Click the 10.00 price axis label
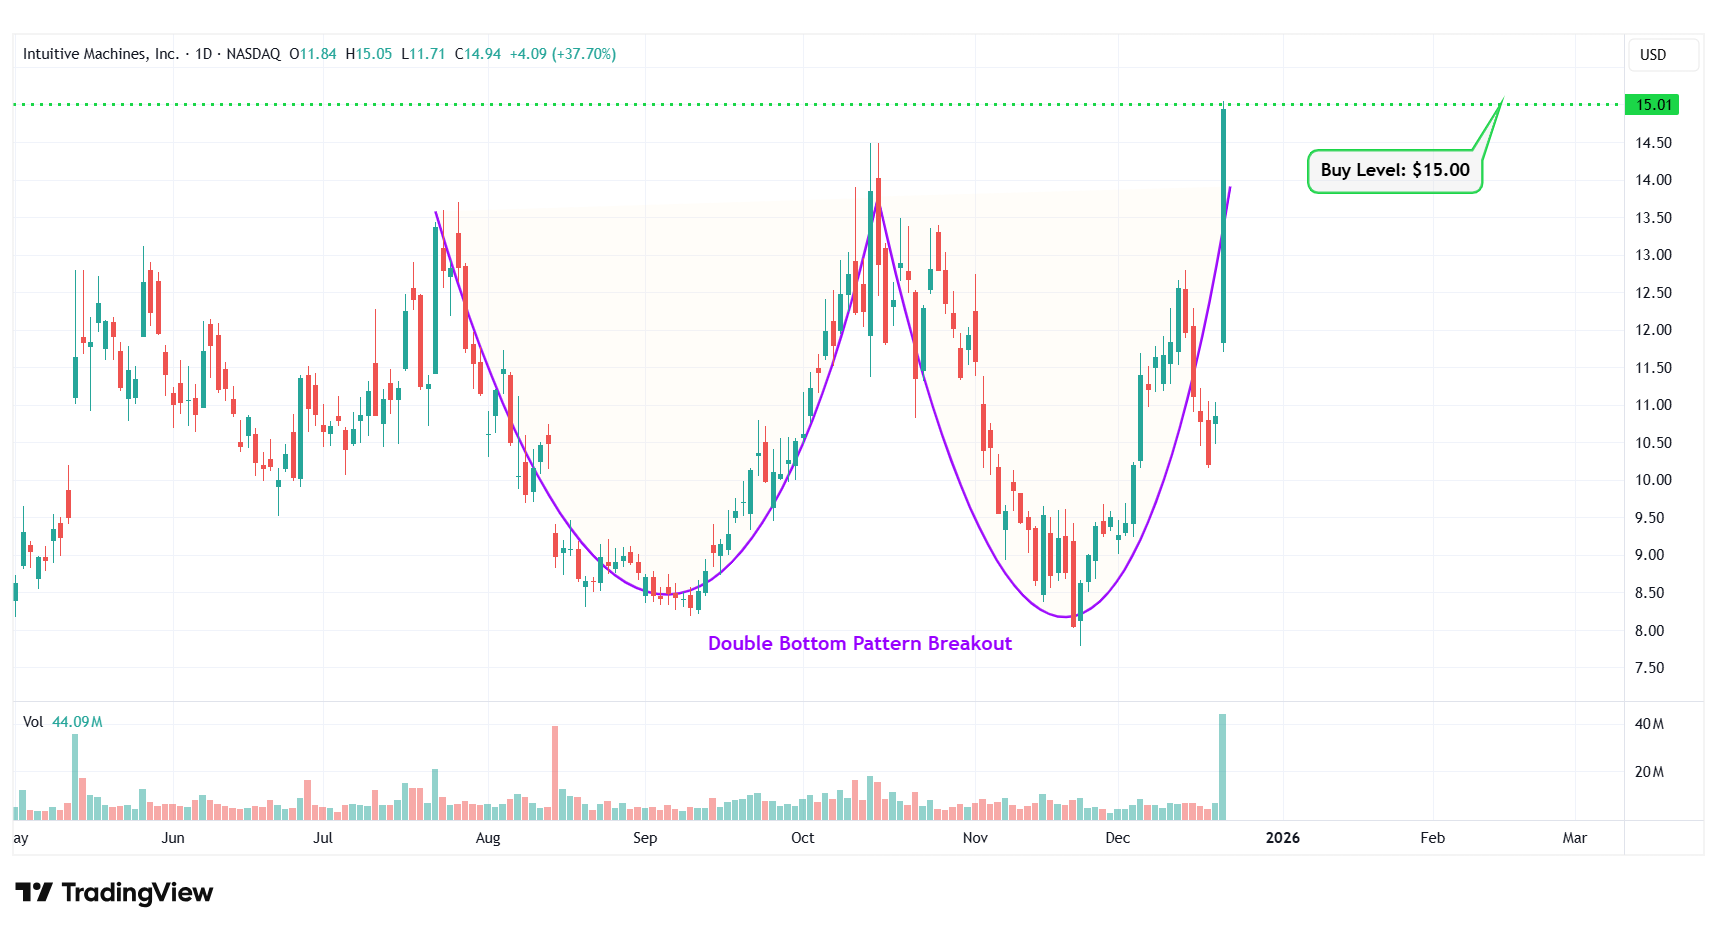 (x=1653, y=480)
